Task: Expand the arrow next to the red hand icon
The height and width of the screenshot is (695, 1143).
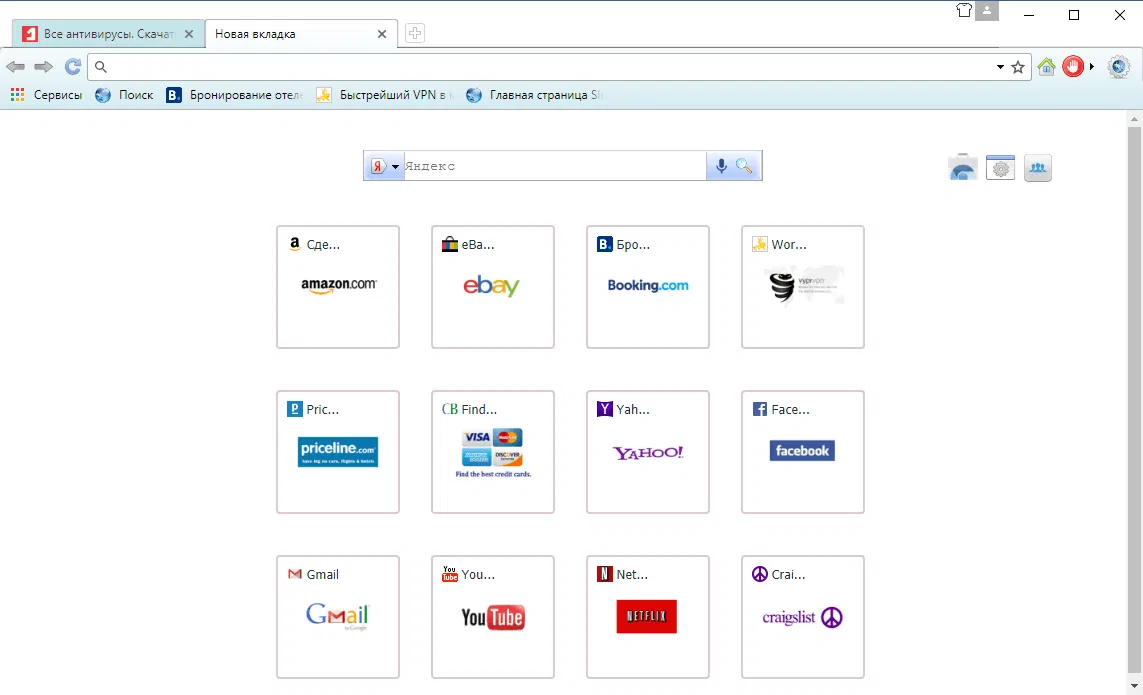Action: tap(1092, 66)
